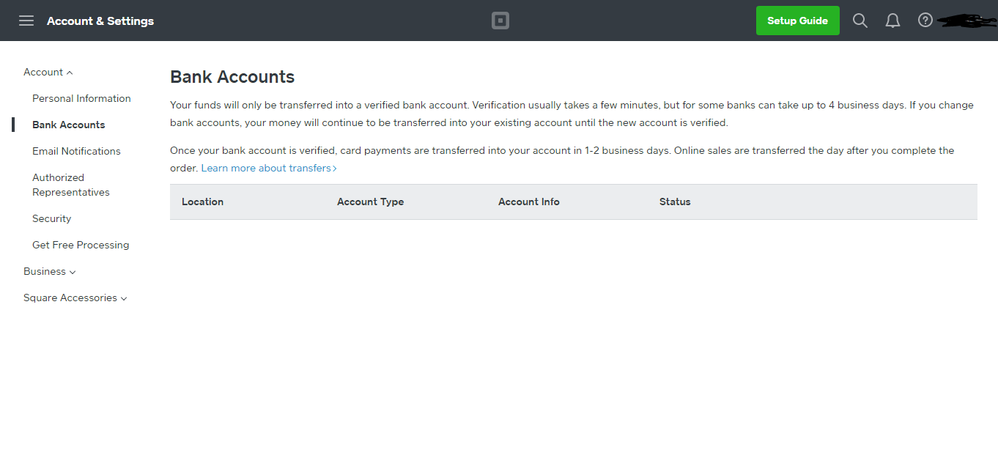Collapse the Account section

[x=48, y=72]
